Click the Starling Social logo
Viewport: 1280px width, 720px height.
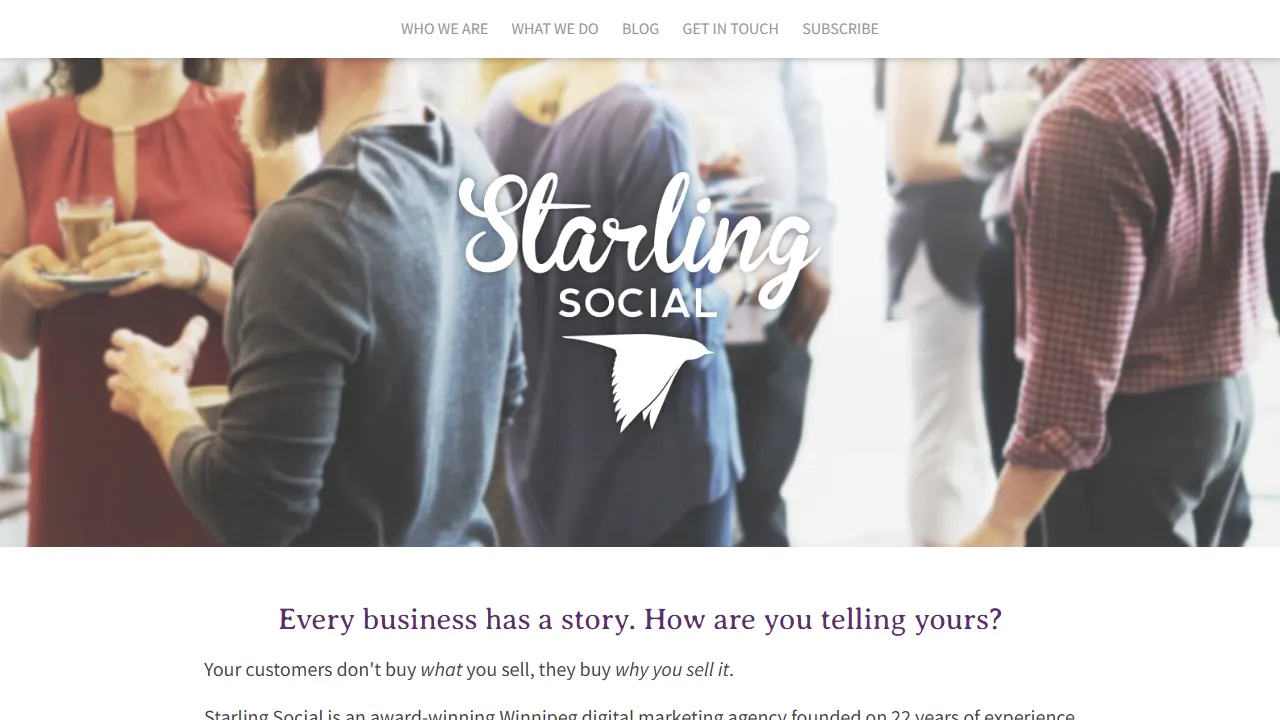click(x=638, y=300)
